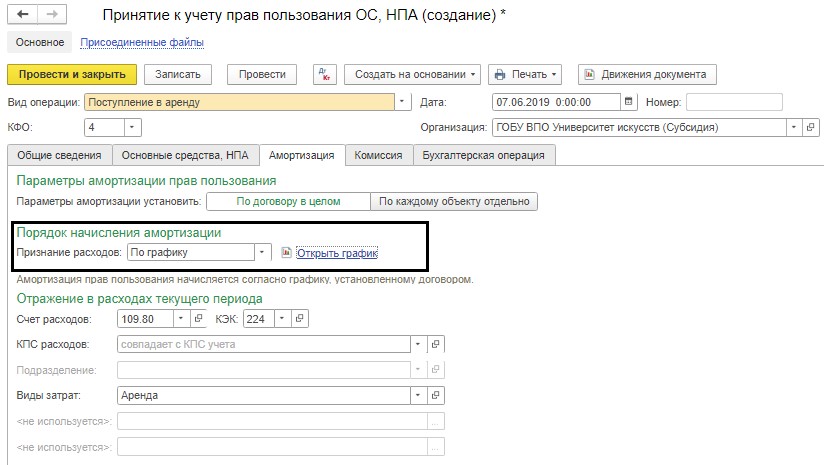Open the КФО dropdown list
The height and width of the screenshot is (465, 825).
[x=132, y=127]
